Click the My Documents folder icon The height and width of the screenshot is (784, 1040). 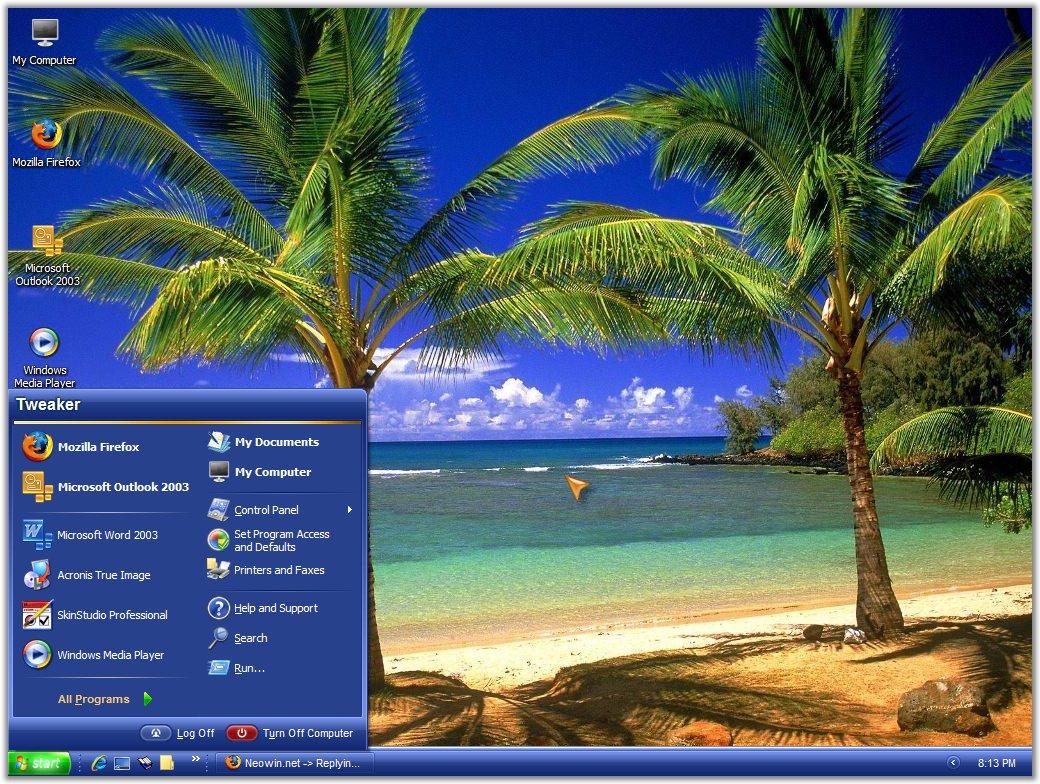pos(218,442)
